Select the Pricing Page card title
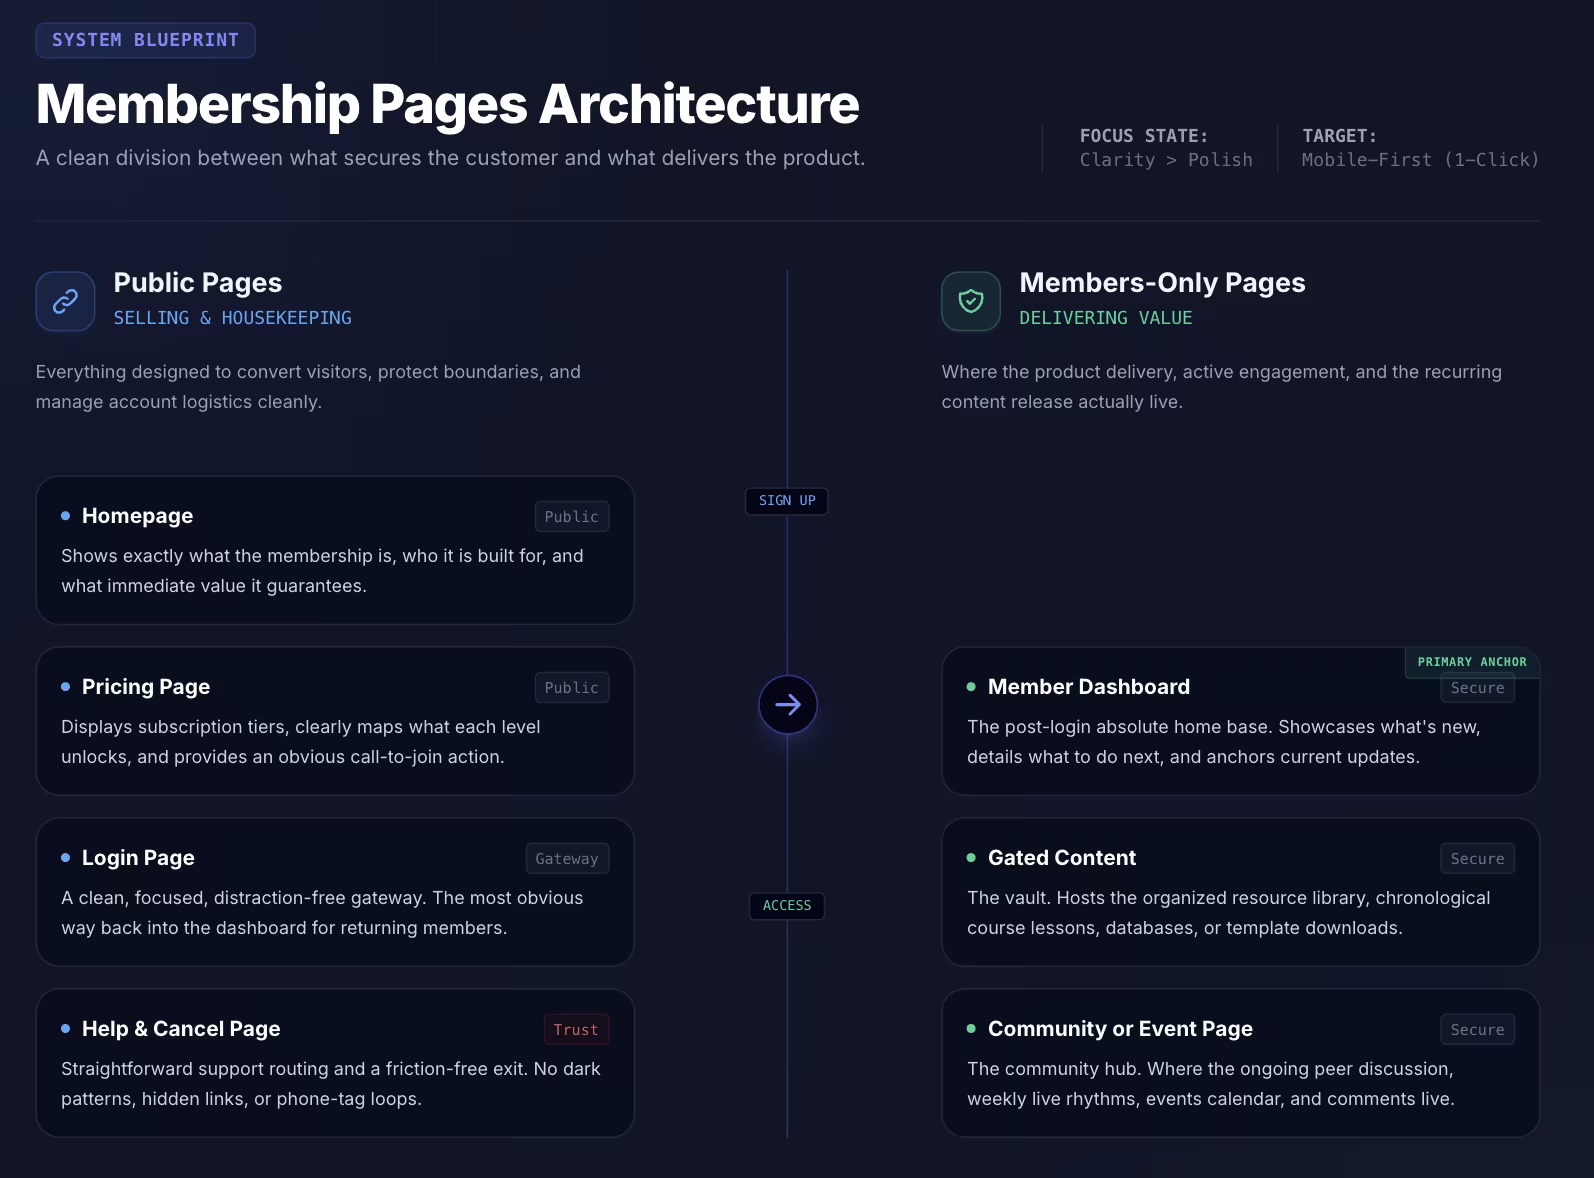The image size is (1594, 1178). (x=146, y=687)
